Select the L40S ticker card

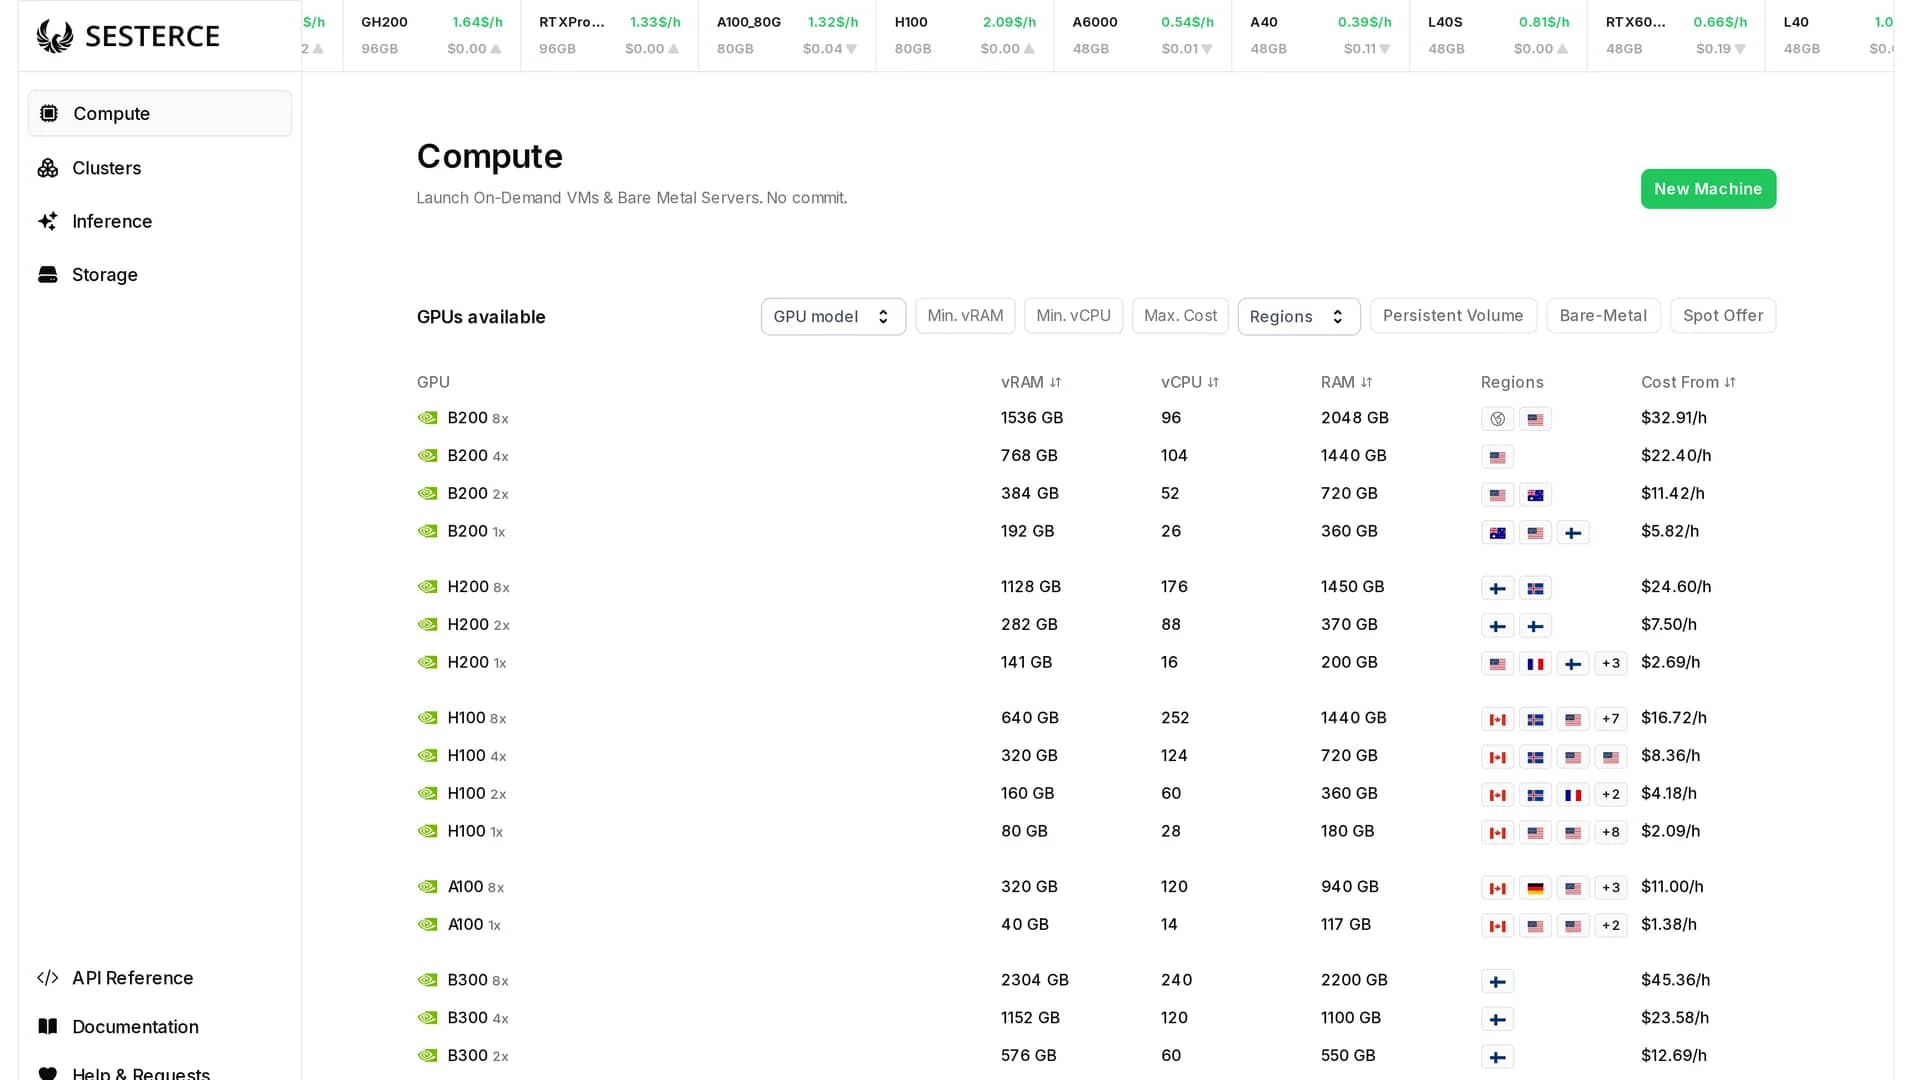click(1499, 35)
